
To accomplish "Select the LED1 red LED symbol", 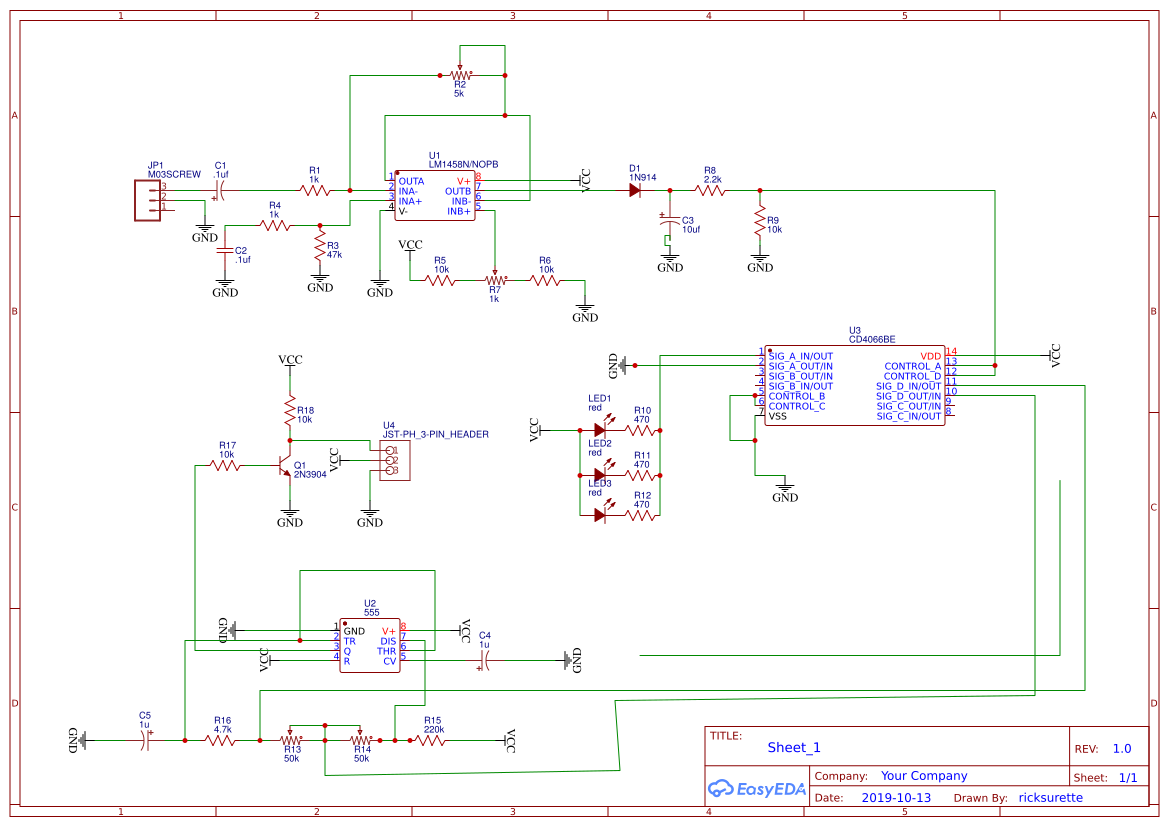I will coord(600,430).
